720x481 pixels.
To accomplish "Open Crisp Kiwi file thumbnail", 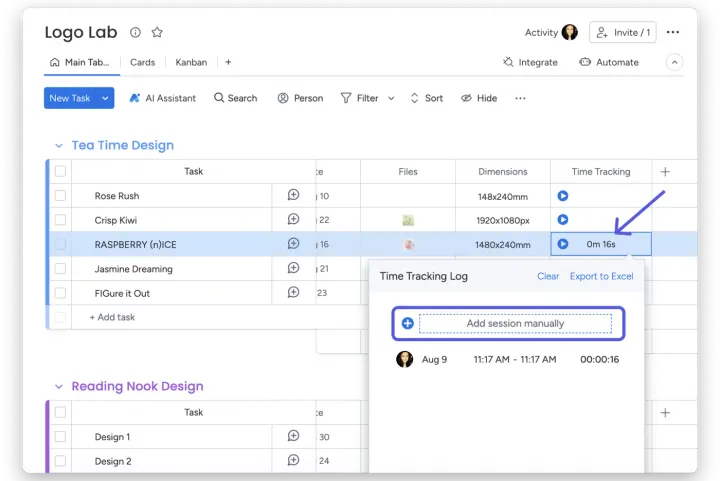I will (408, 220).
